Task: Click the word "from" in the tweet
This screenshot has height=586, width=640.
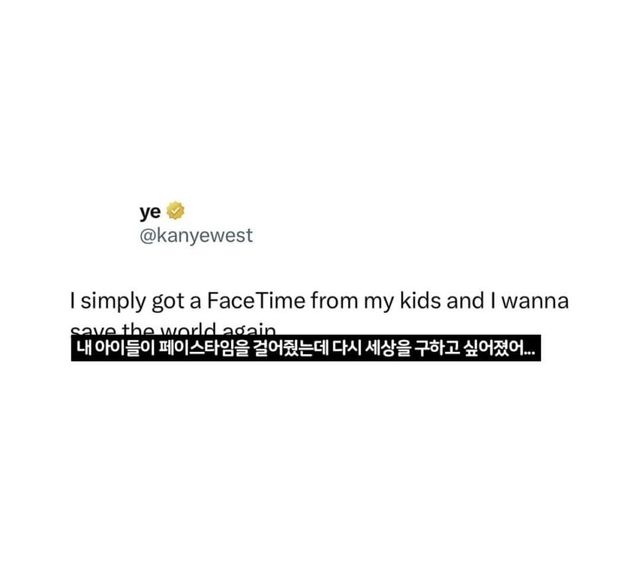Action: click(x=334, y=300)
